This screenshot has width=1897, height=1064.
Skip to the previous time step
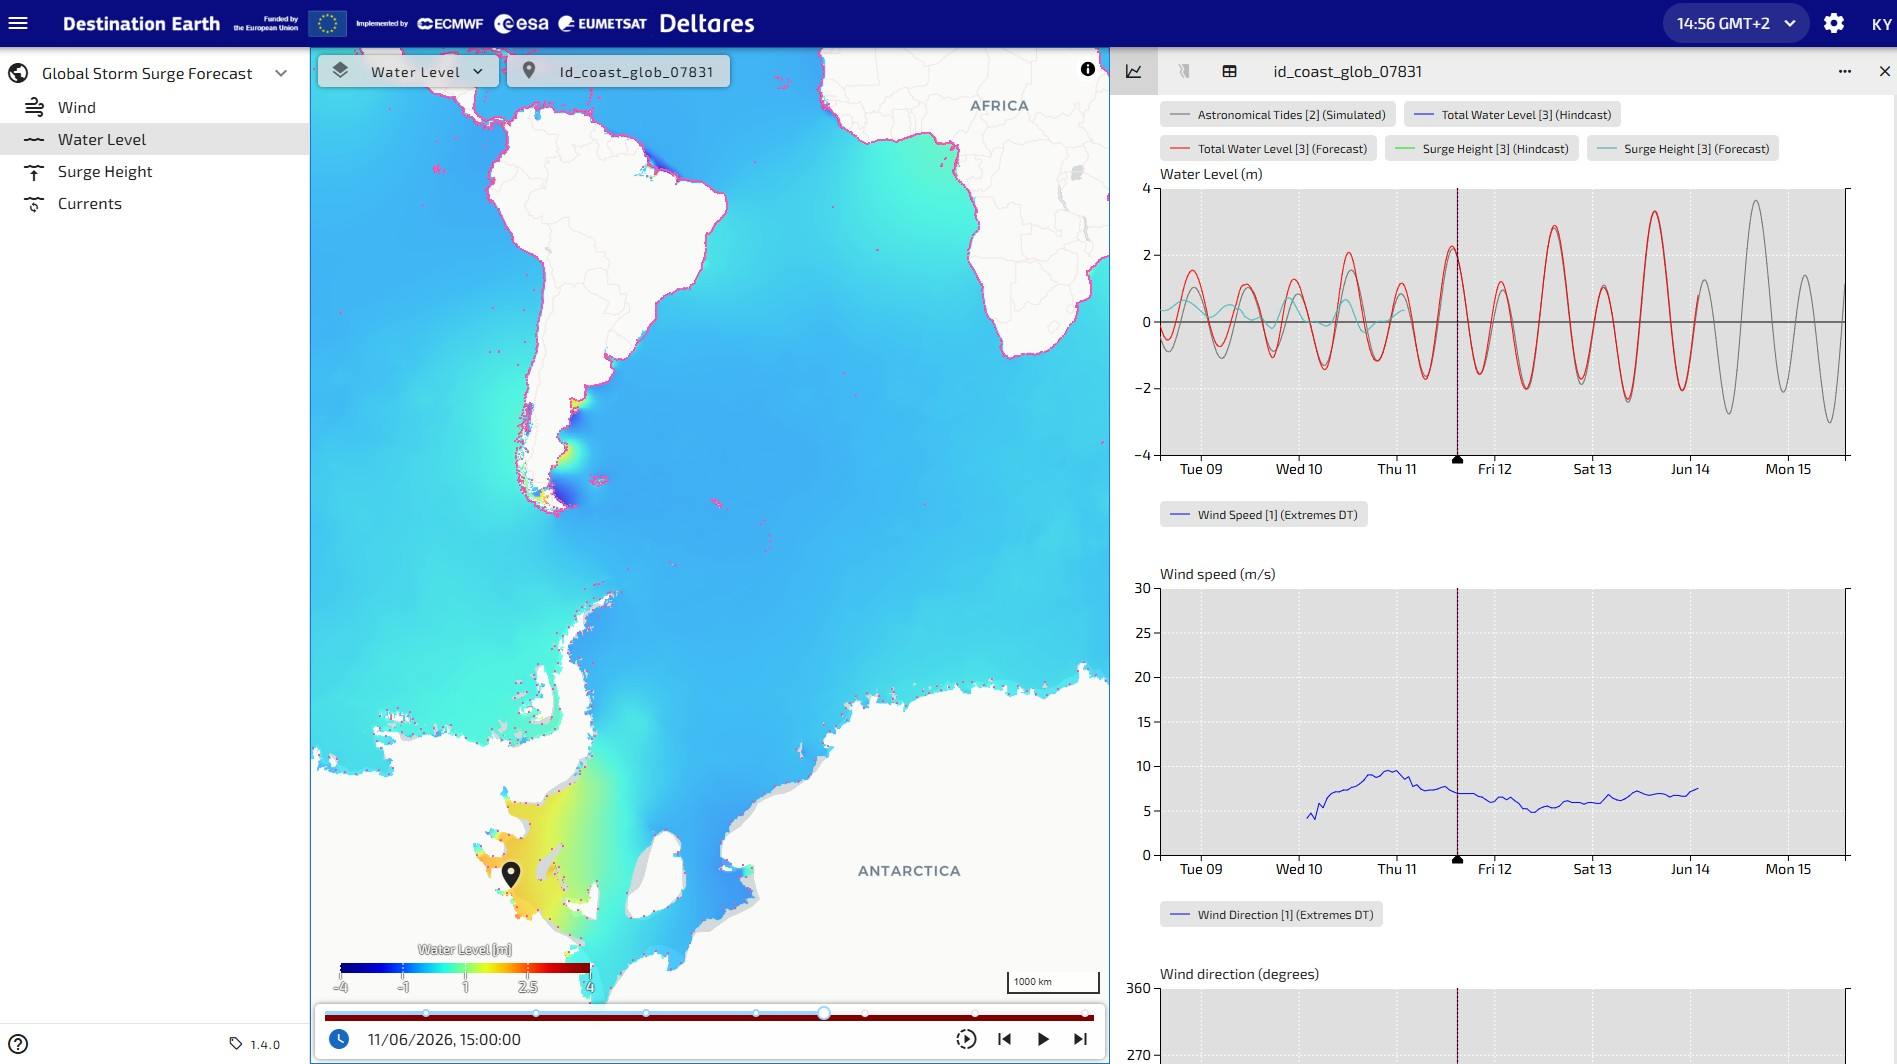tap(1004, 1039)
